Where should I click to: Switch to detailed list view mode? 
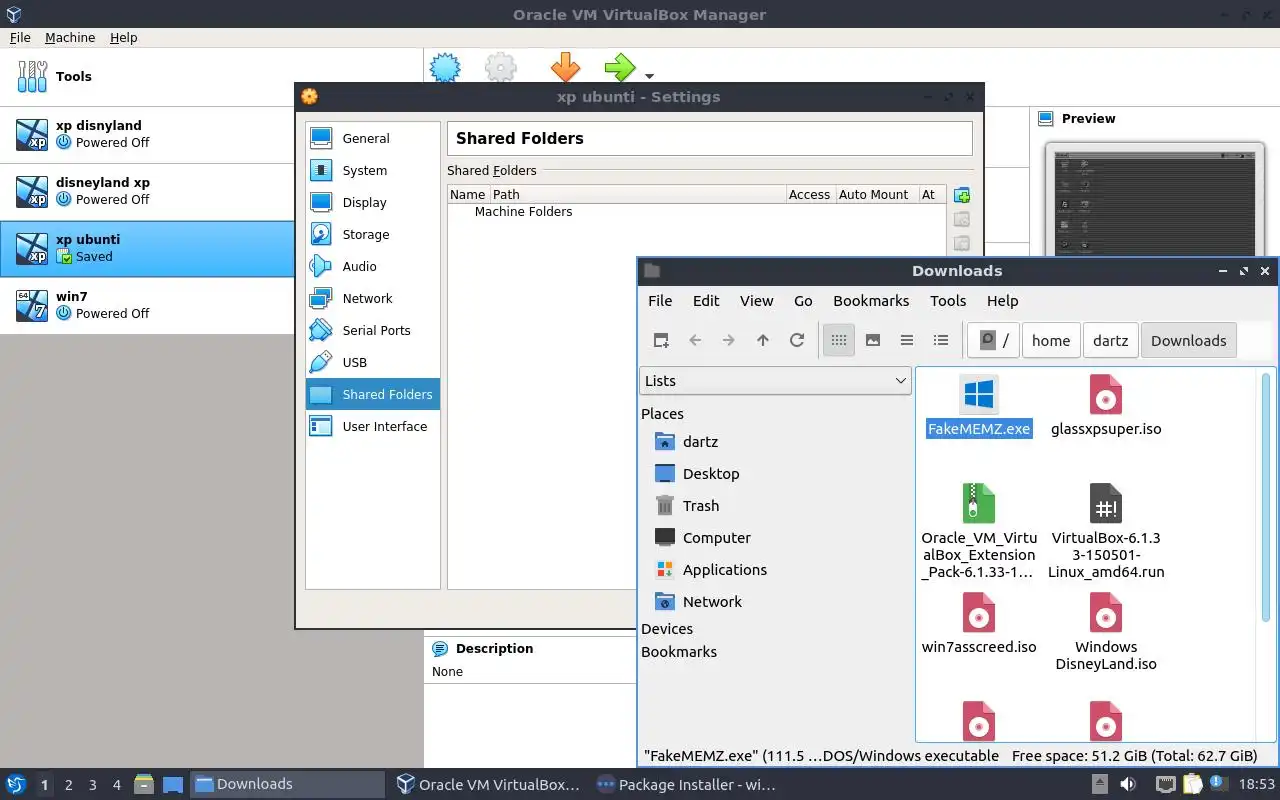(x=941, y=340)
